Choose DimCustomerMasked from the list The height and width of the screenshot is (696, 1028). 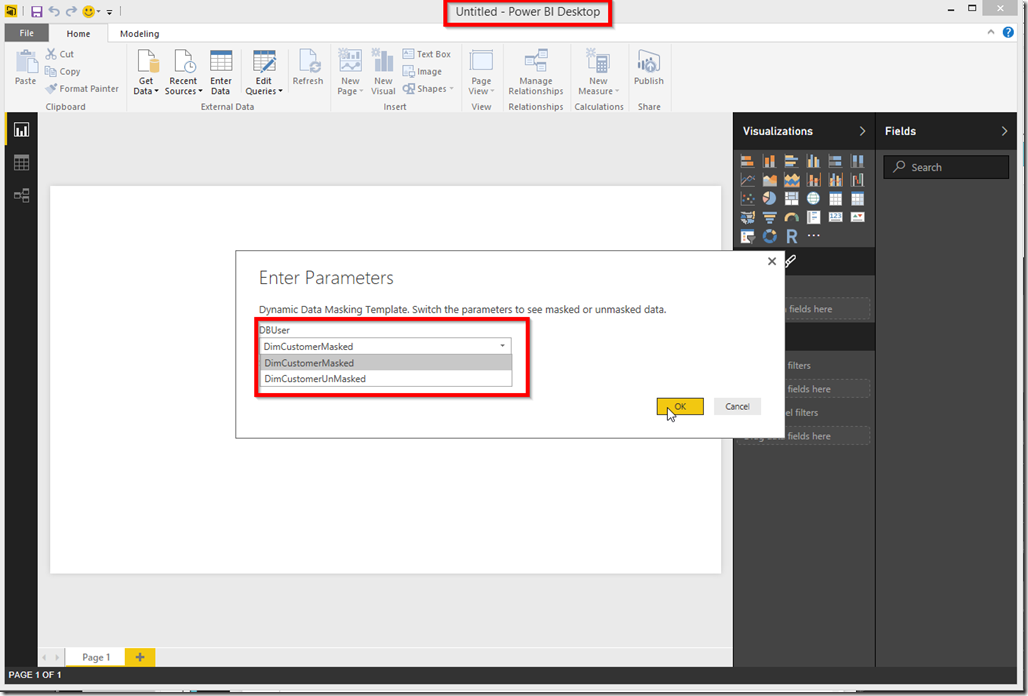click(386, 362)
